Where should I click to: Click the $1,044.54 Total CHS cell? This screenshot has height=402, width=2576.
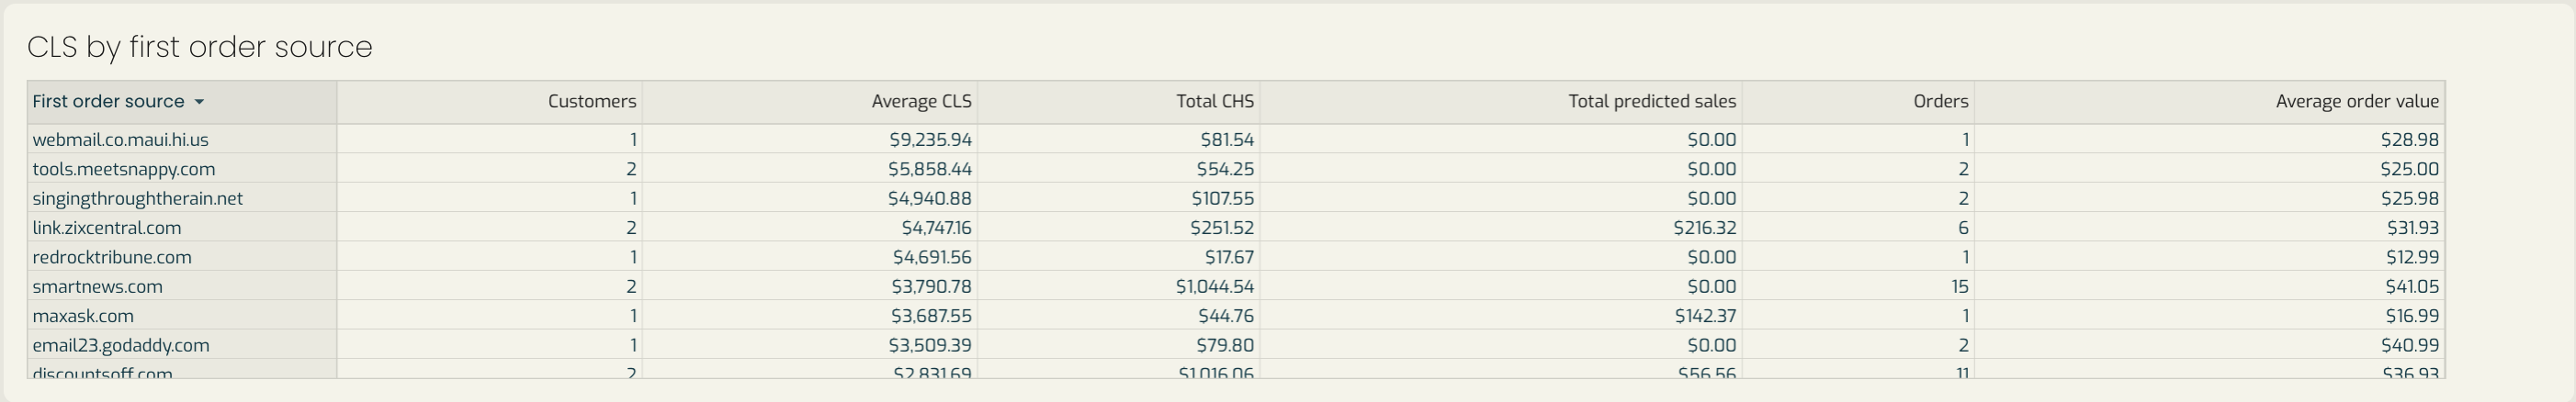tap(1119, 286)
